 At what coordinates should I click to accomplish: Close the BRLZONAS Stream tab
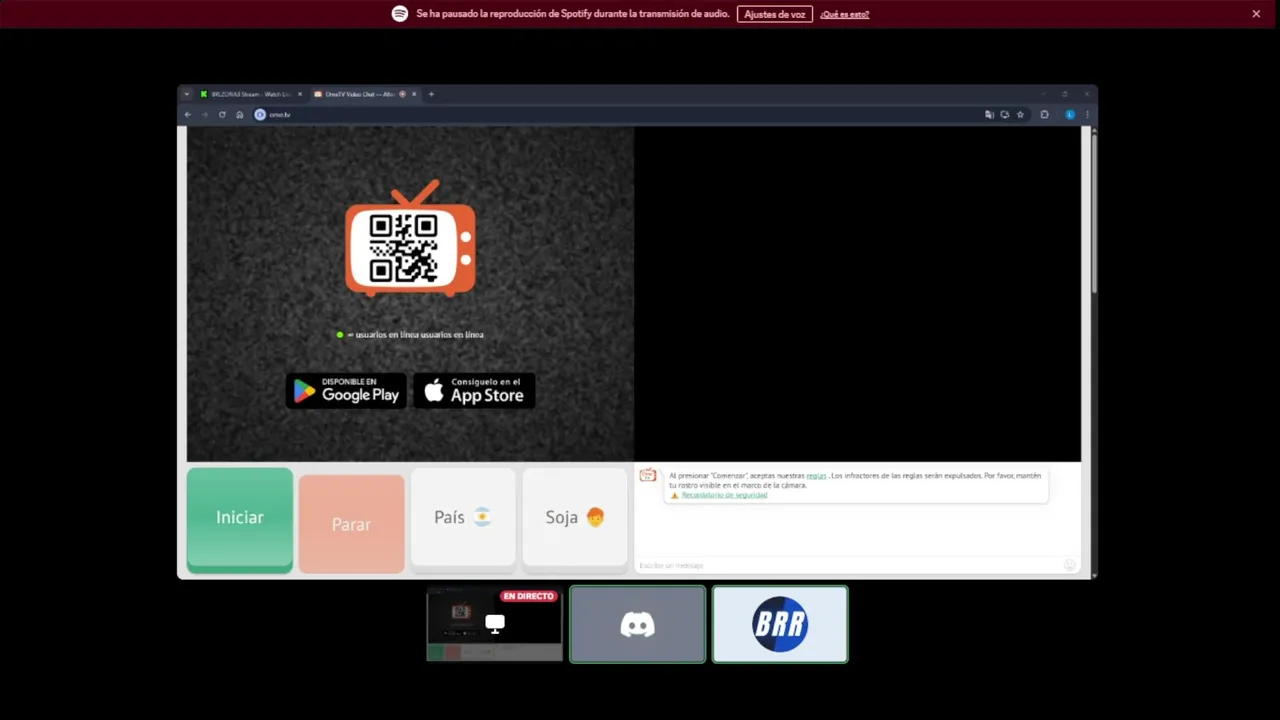(299, 94)
